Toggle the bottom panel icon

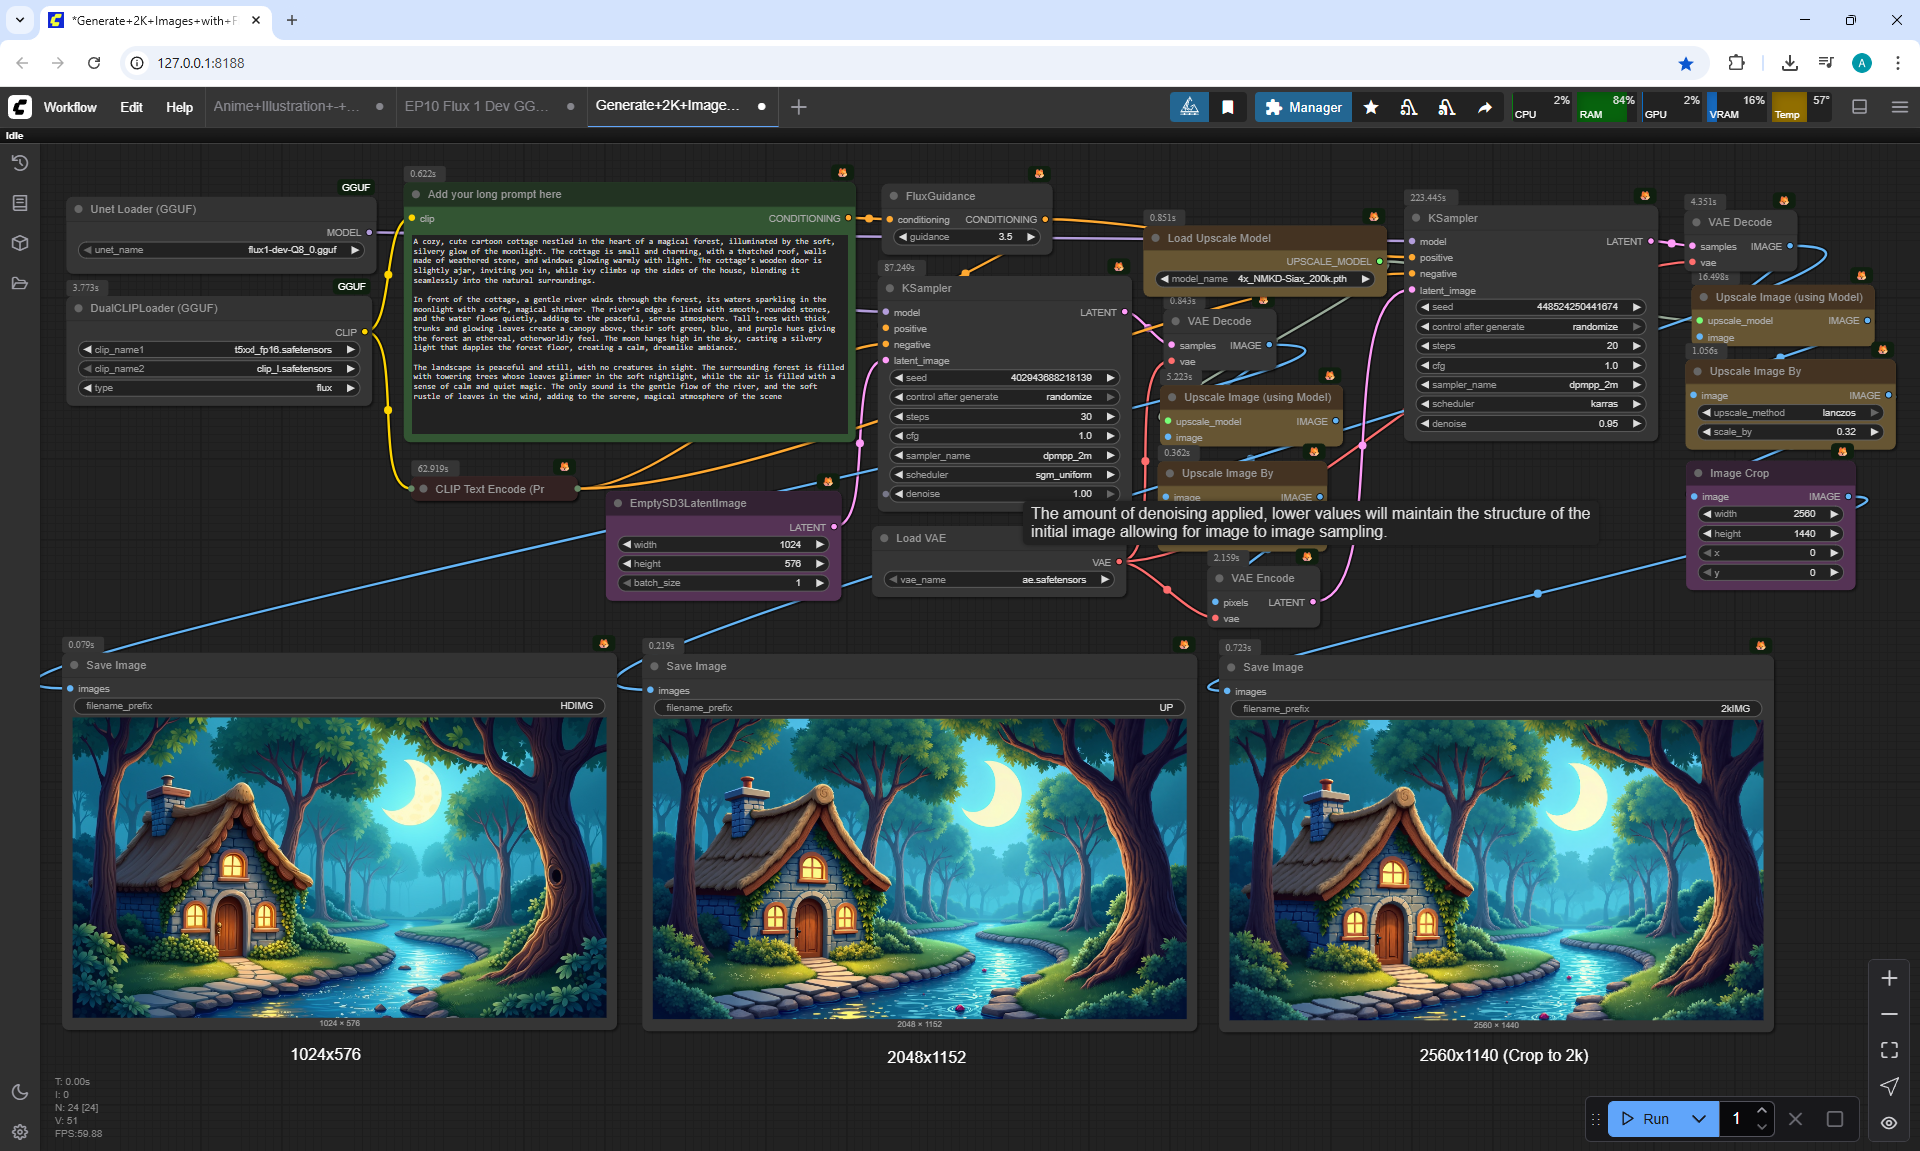(x=1859, y=107)
